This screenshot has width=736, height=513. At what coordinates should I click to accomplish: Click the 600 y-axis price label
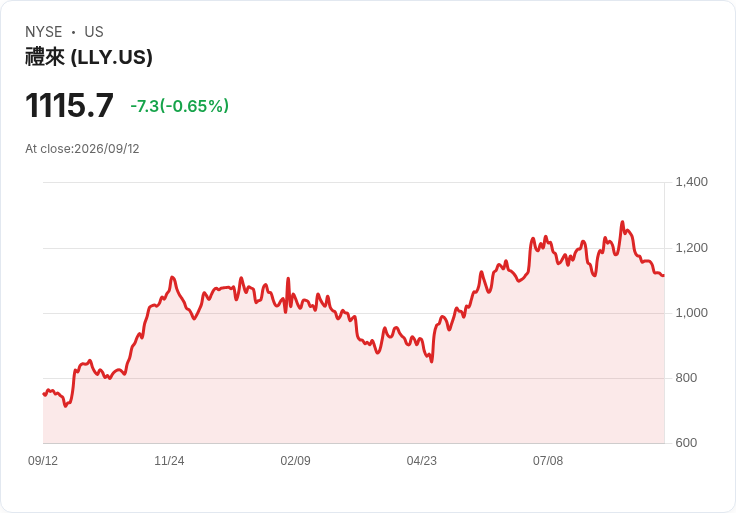tap(686, 443)
